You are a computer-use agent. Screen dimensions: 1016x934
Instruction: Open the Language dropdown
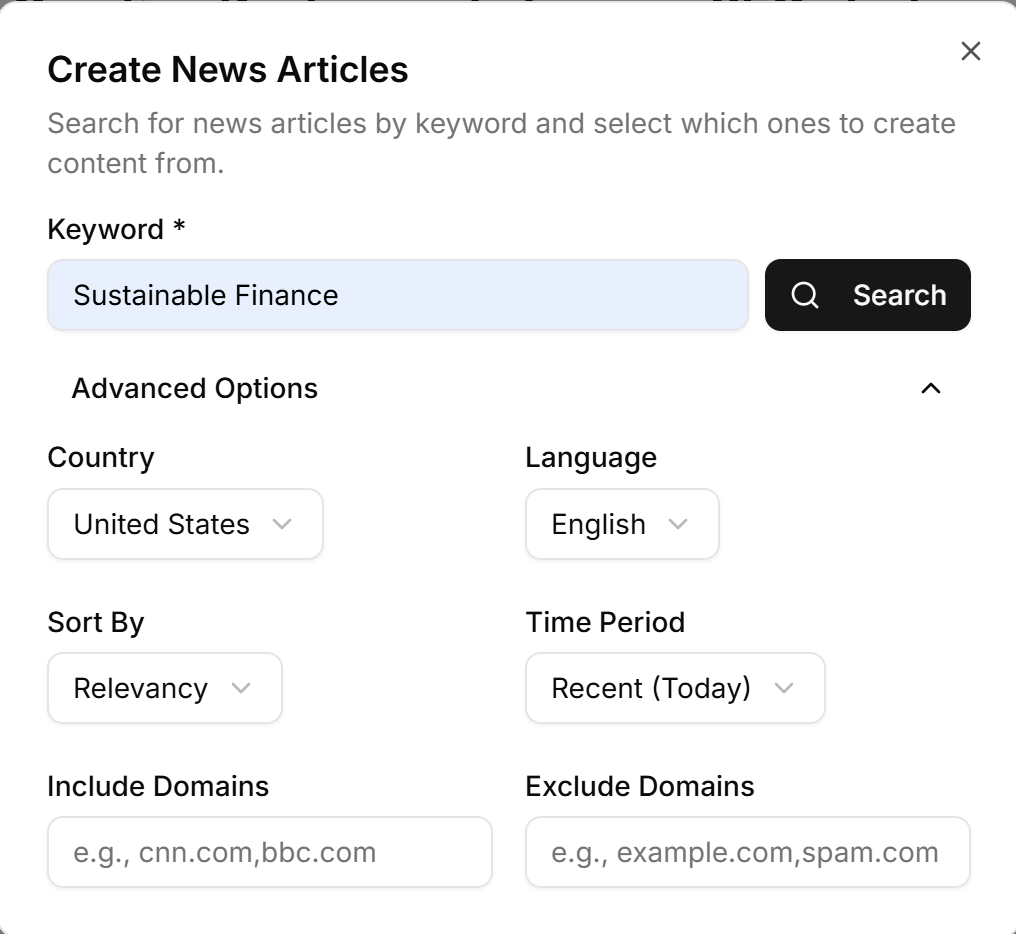(x=621, y=524)
